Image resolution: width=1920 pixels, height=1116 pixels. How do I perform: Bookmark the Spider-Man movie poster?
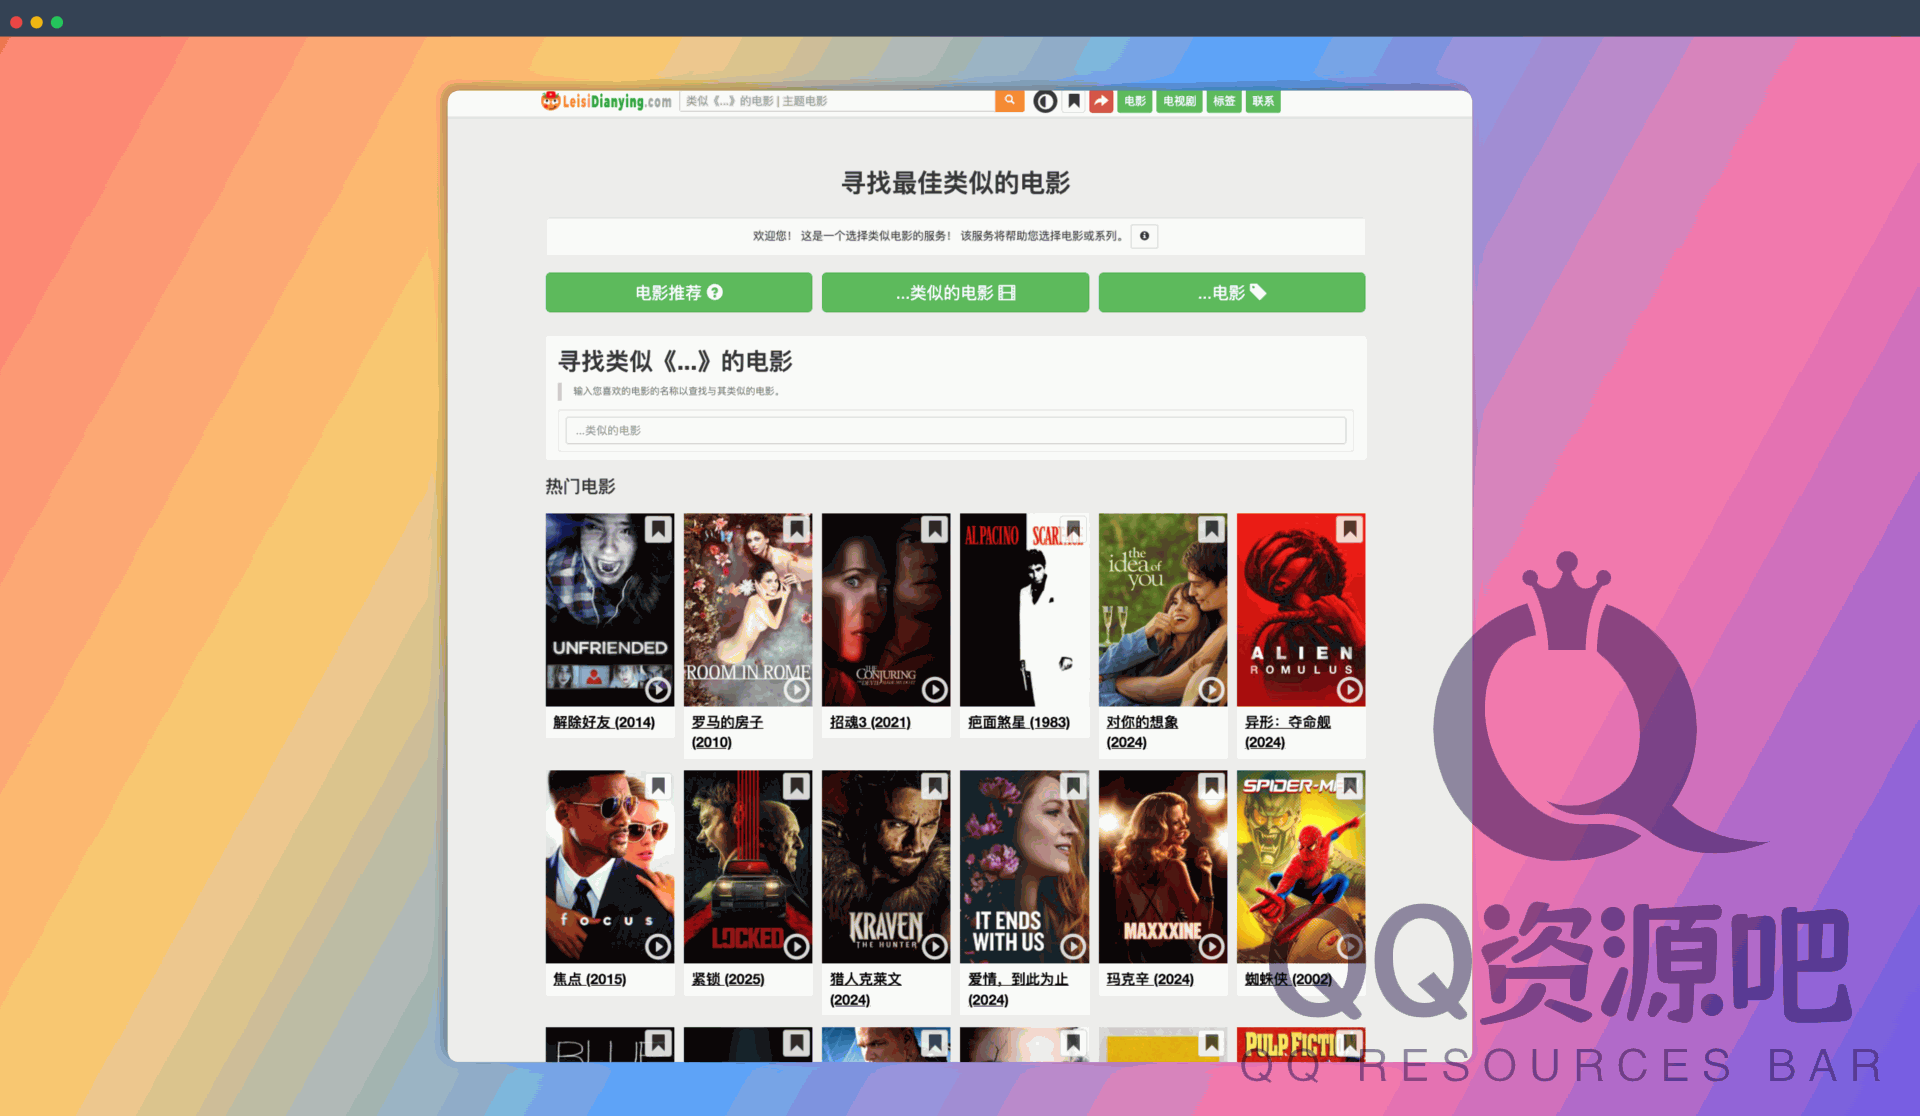(1349, 786)
